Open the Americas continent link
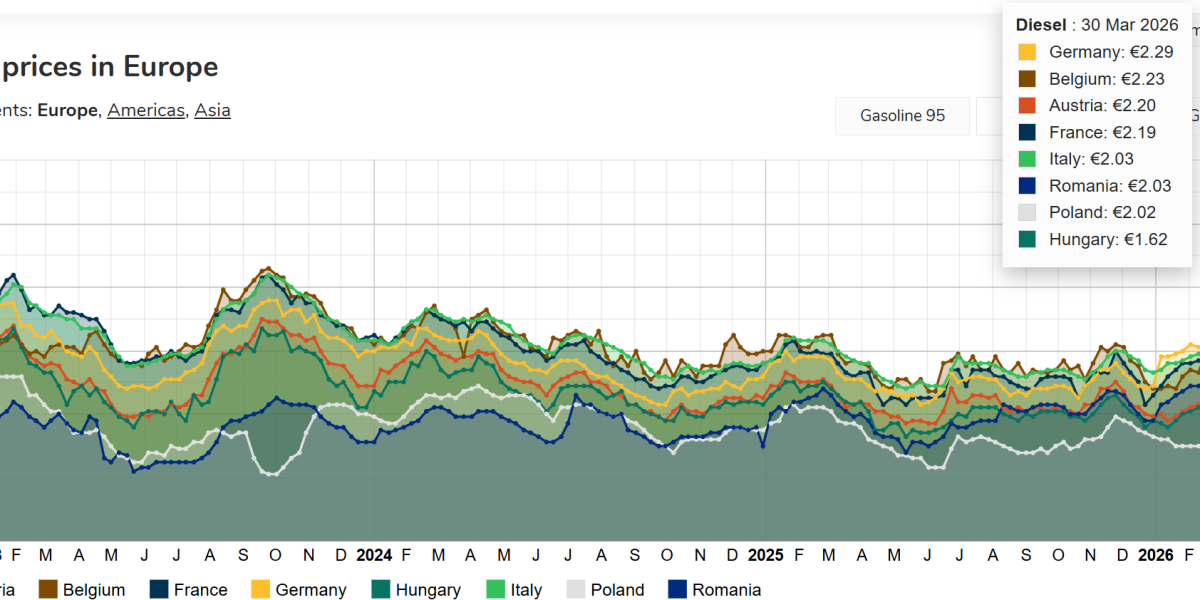The width and height of the screenshot is (1200, 600). [146, 110]
